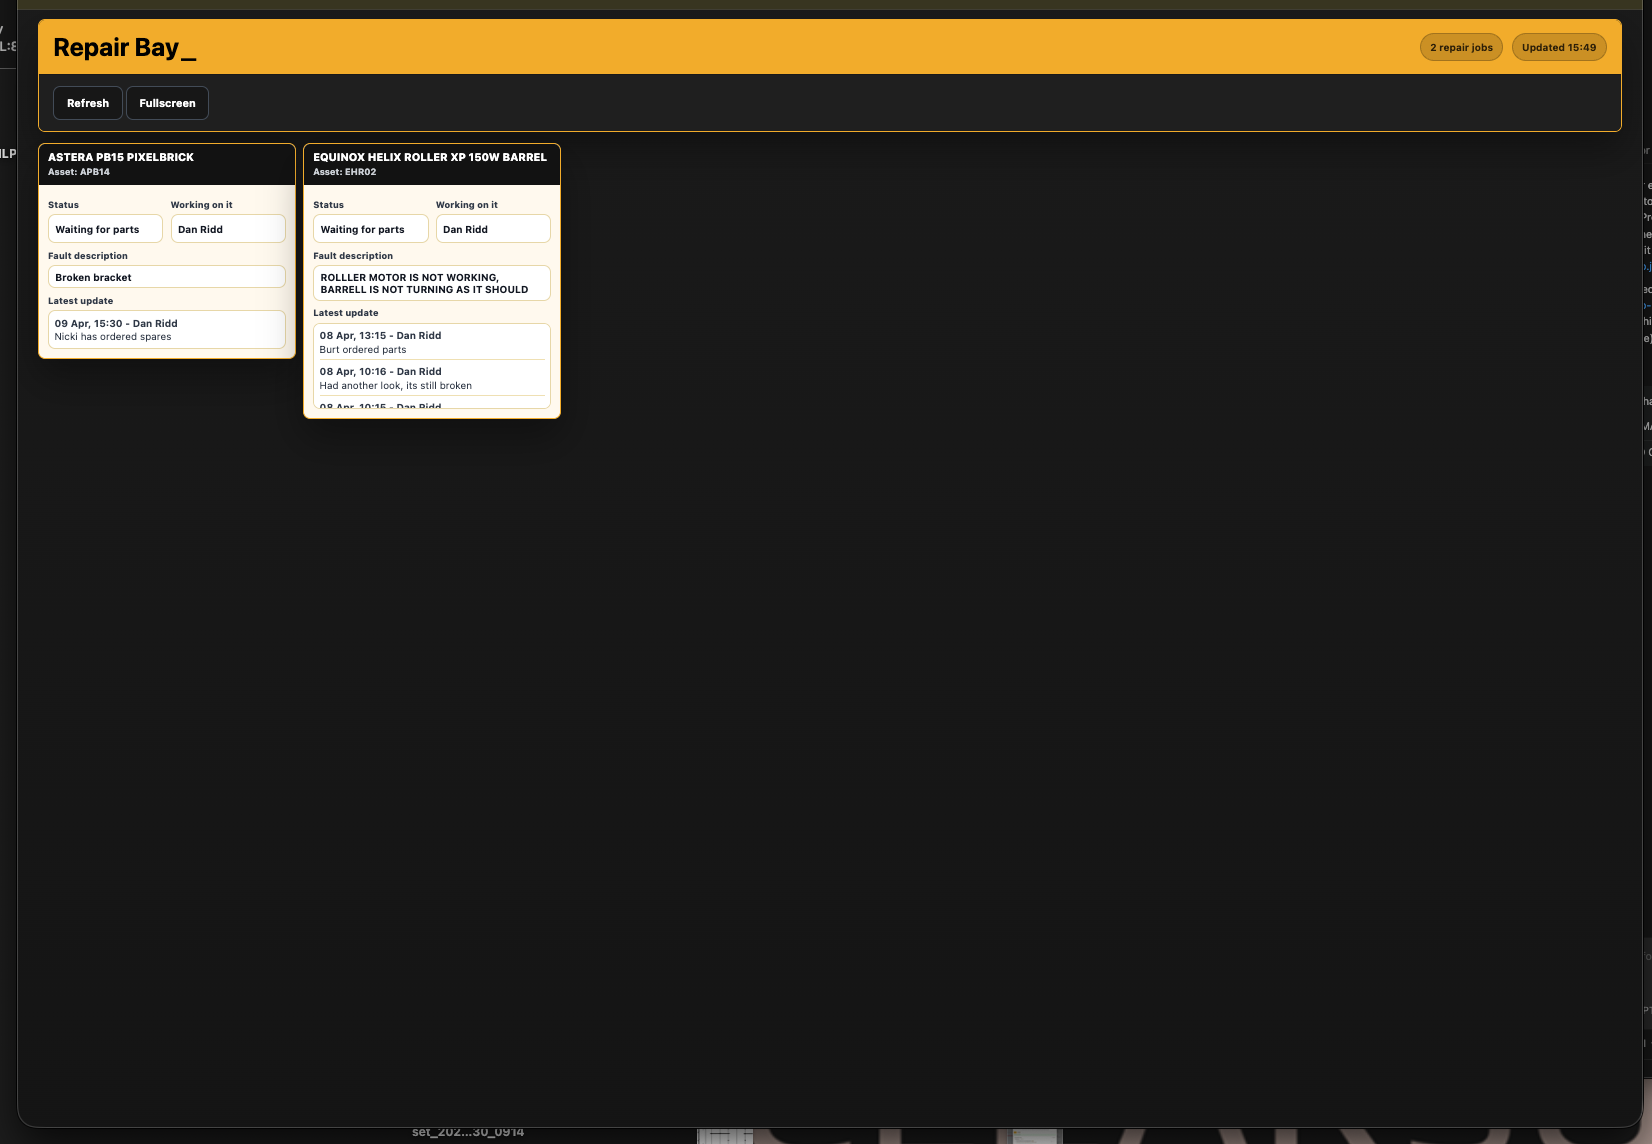Image resolution: width=1652 pixels, height=1144 pixels.
Task: Edit the "Broken bracket" fault description
Action: [166, 277]
